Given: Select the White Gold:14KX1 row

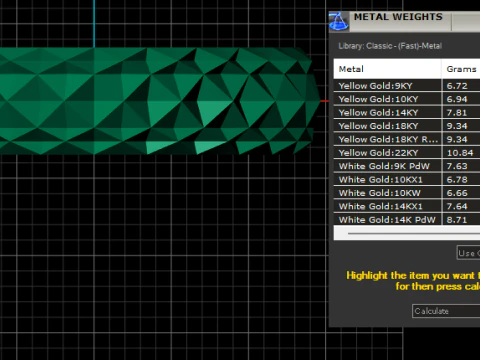Looking at the screenshot, I should click(x=407, y=206).
